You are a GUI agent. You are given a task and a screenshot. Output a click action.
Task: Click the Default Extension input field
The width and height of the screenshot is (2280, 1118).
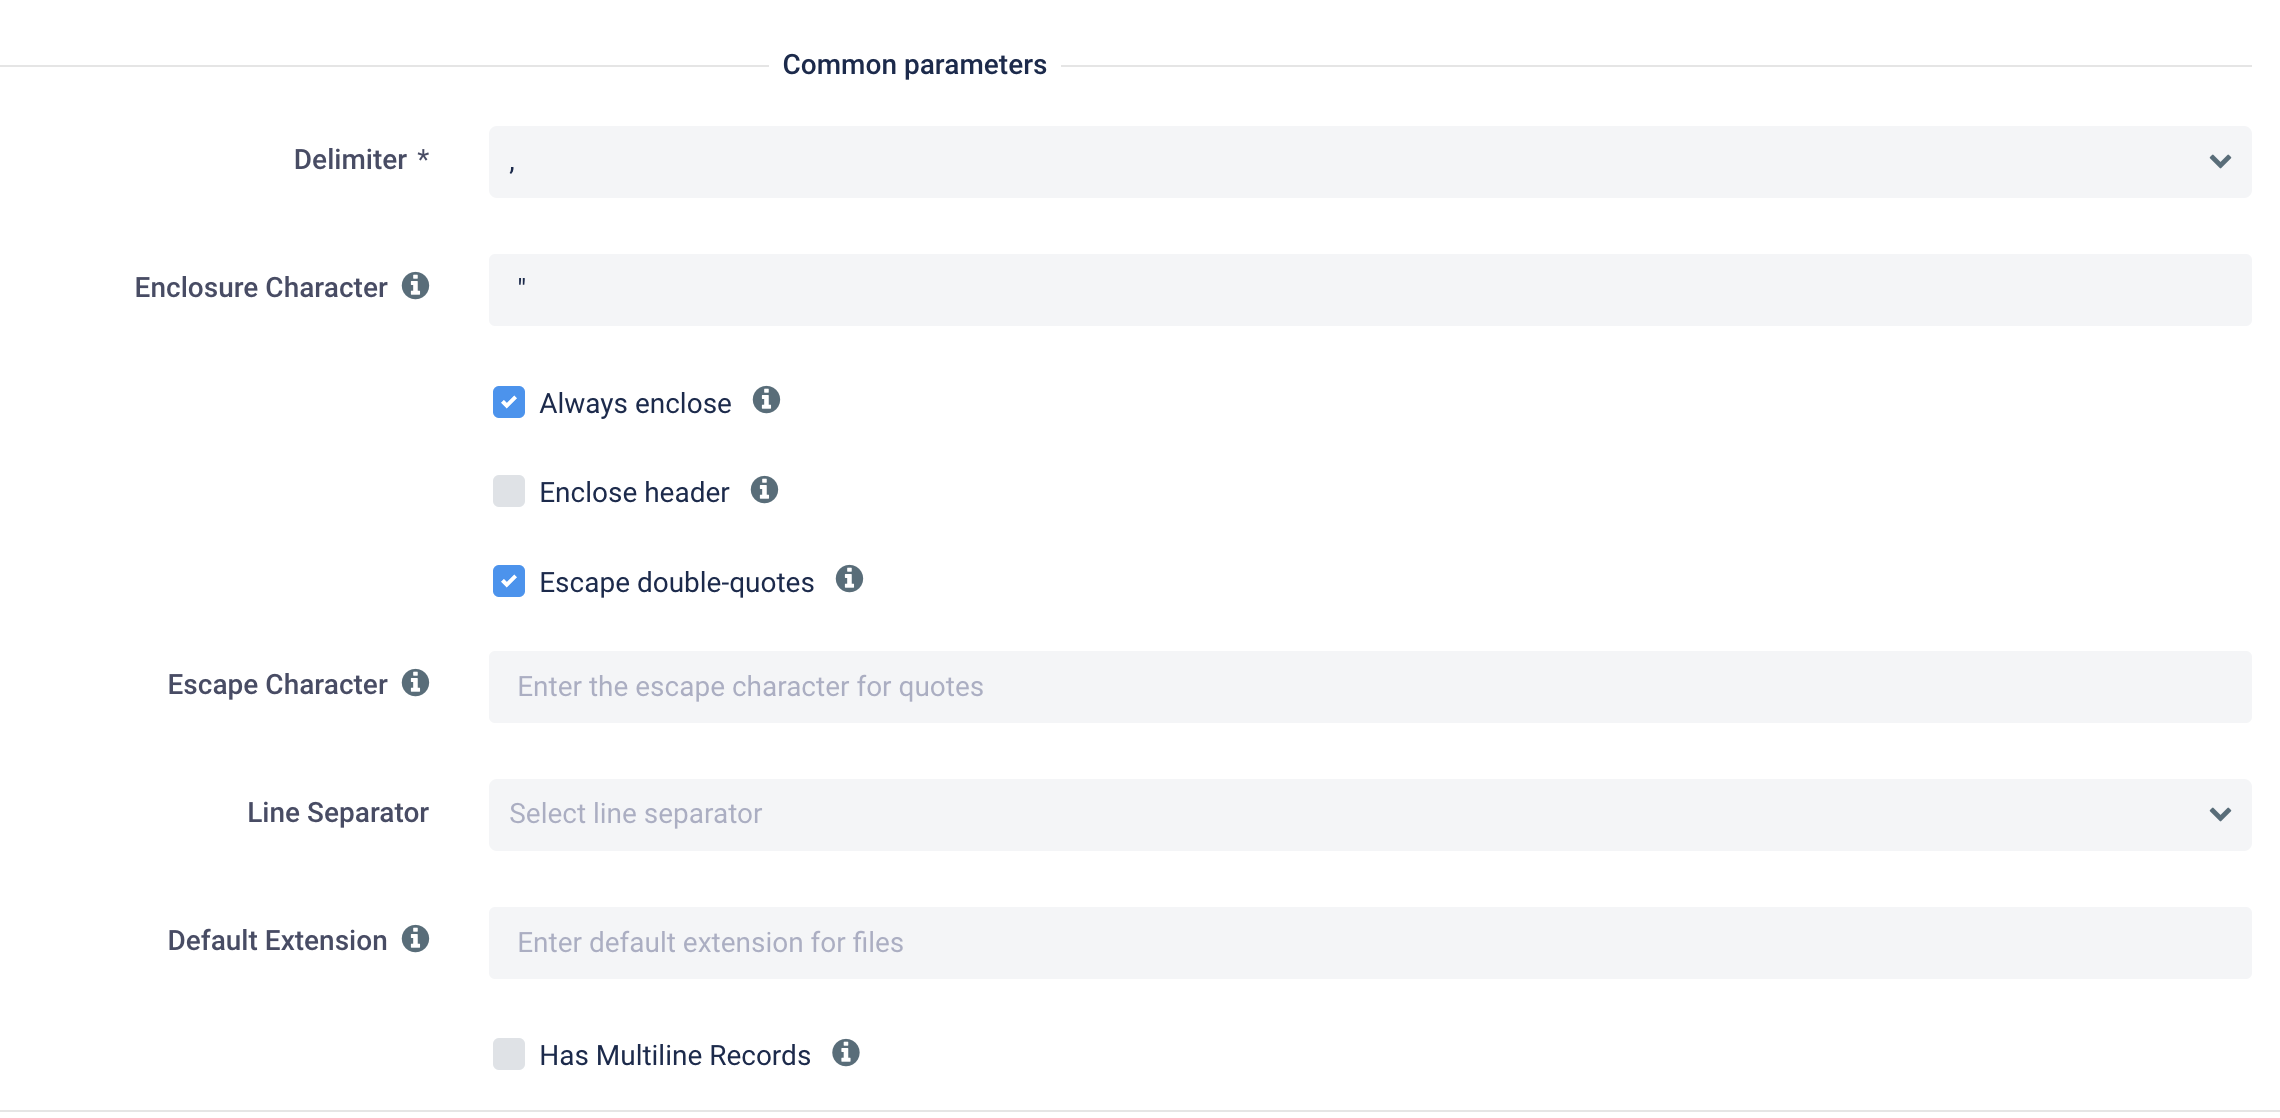1370,943
